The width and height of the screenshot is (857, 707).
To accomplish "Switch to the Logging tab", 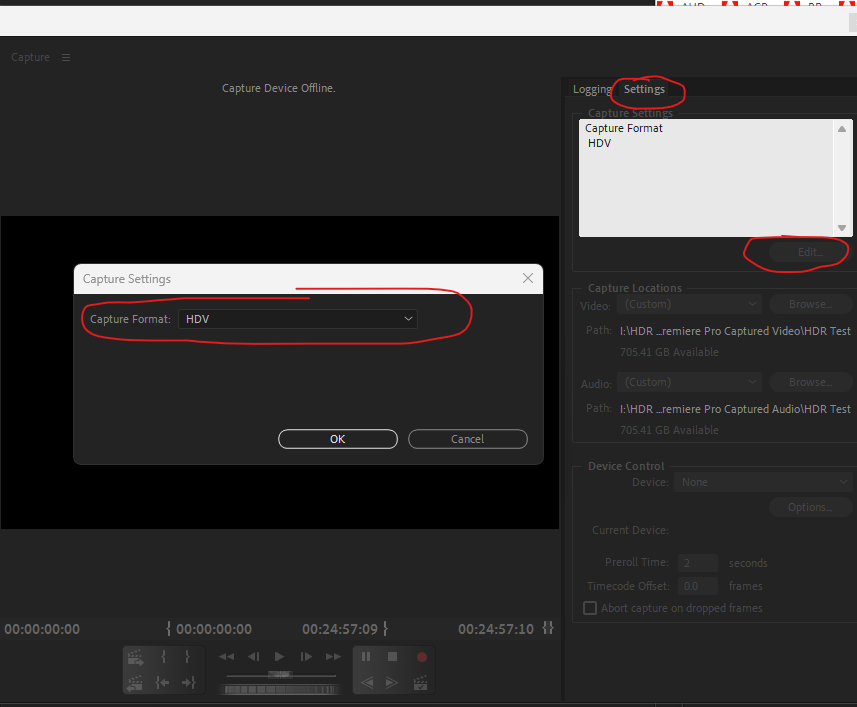I will [x=591, y=89].
